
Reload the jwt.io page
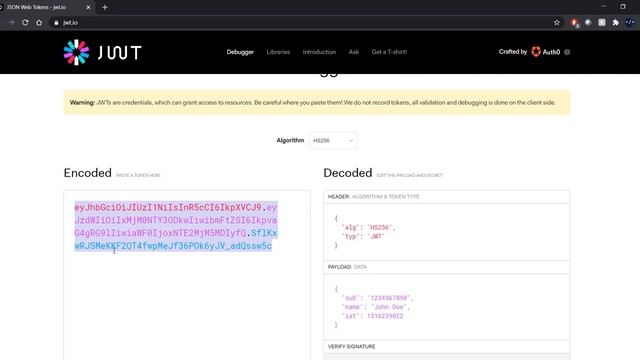(25, 22)
